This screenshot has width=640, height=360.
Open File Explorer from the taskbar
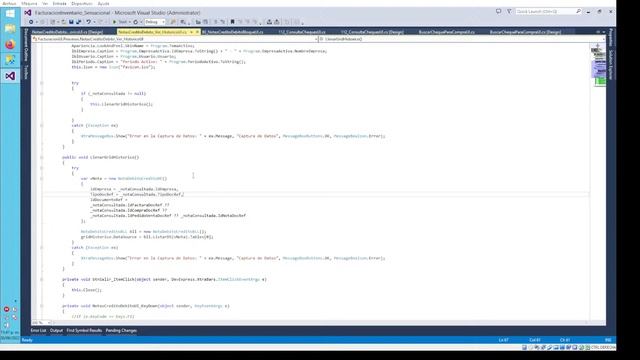tap(10, 29)
